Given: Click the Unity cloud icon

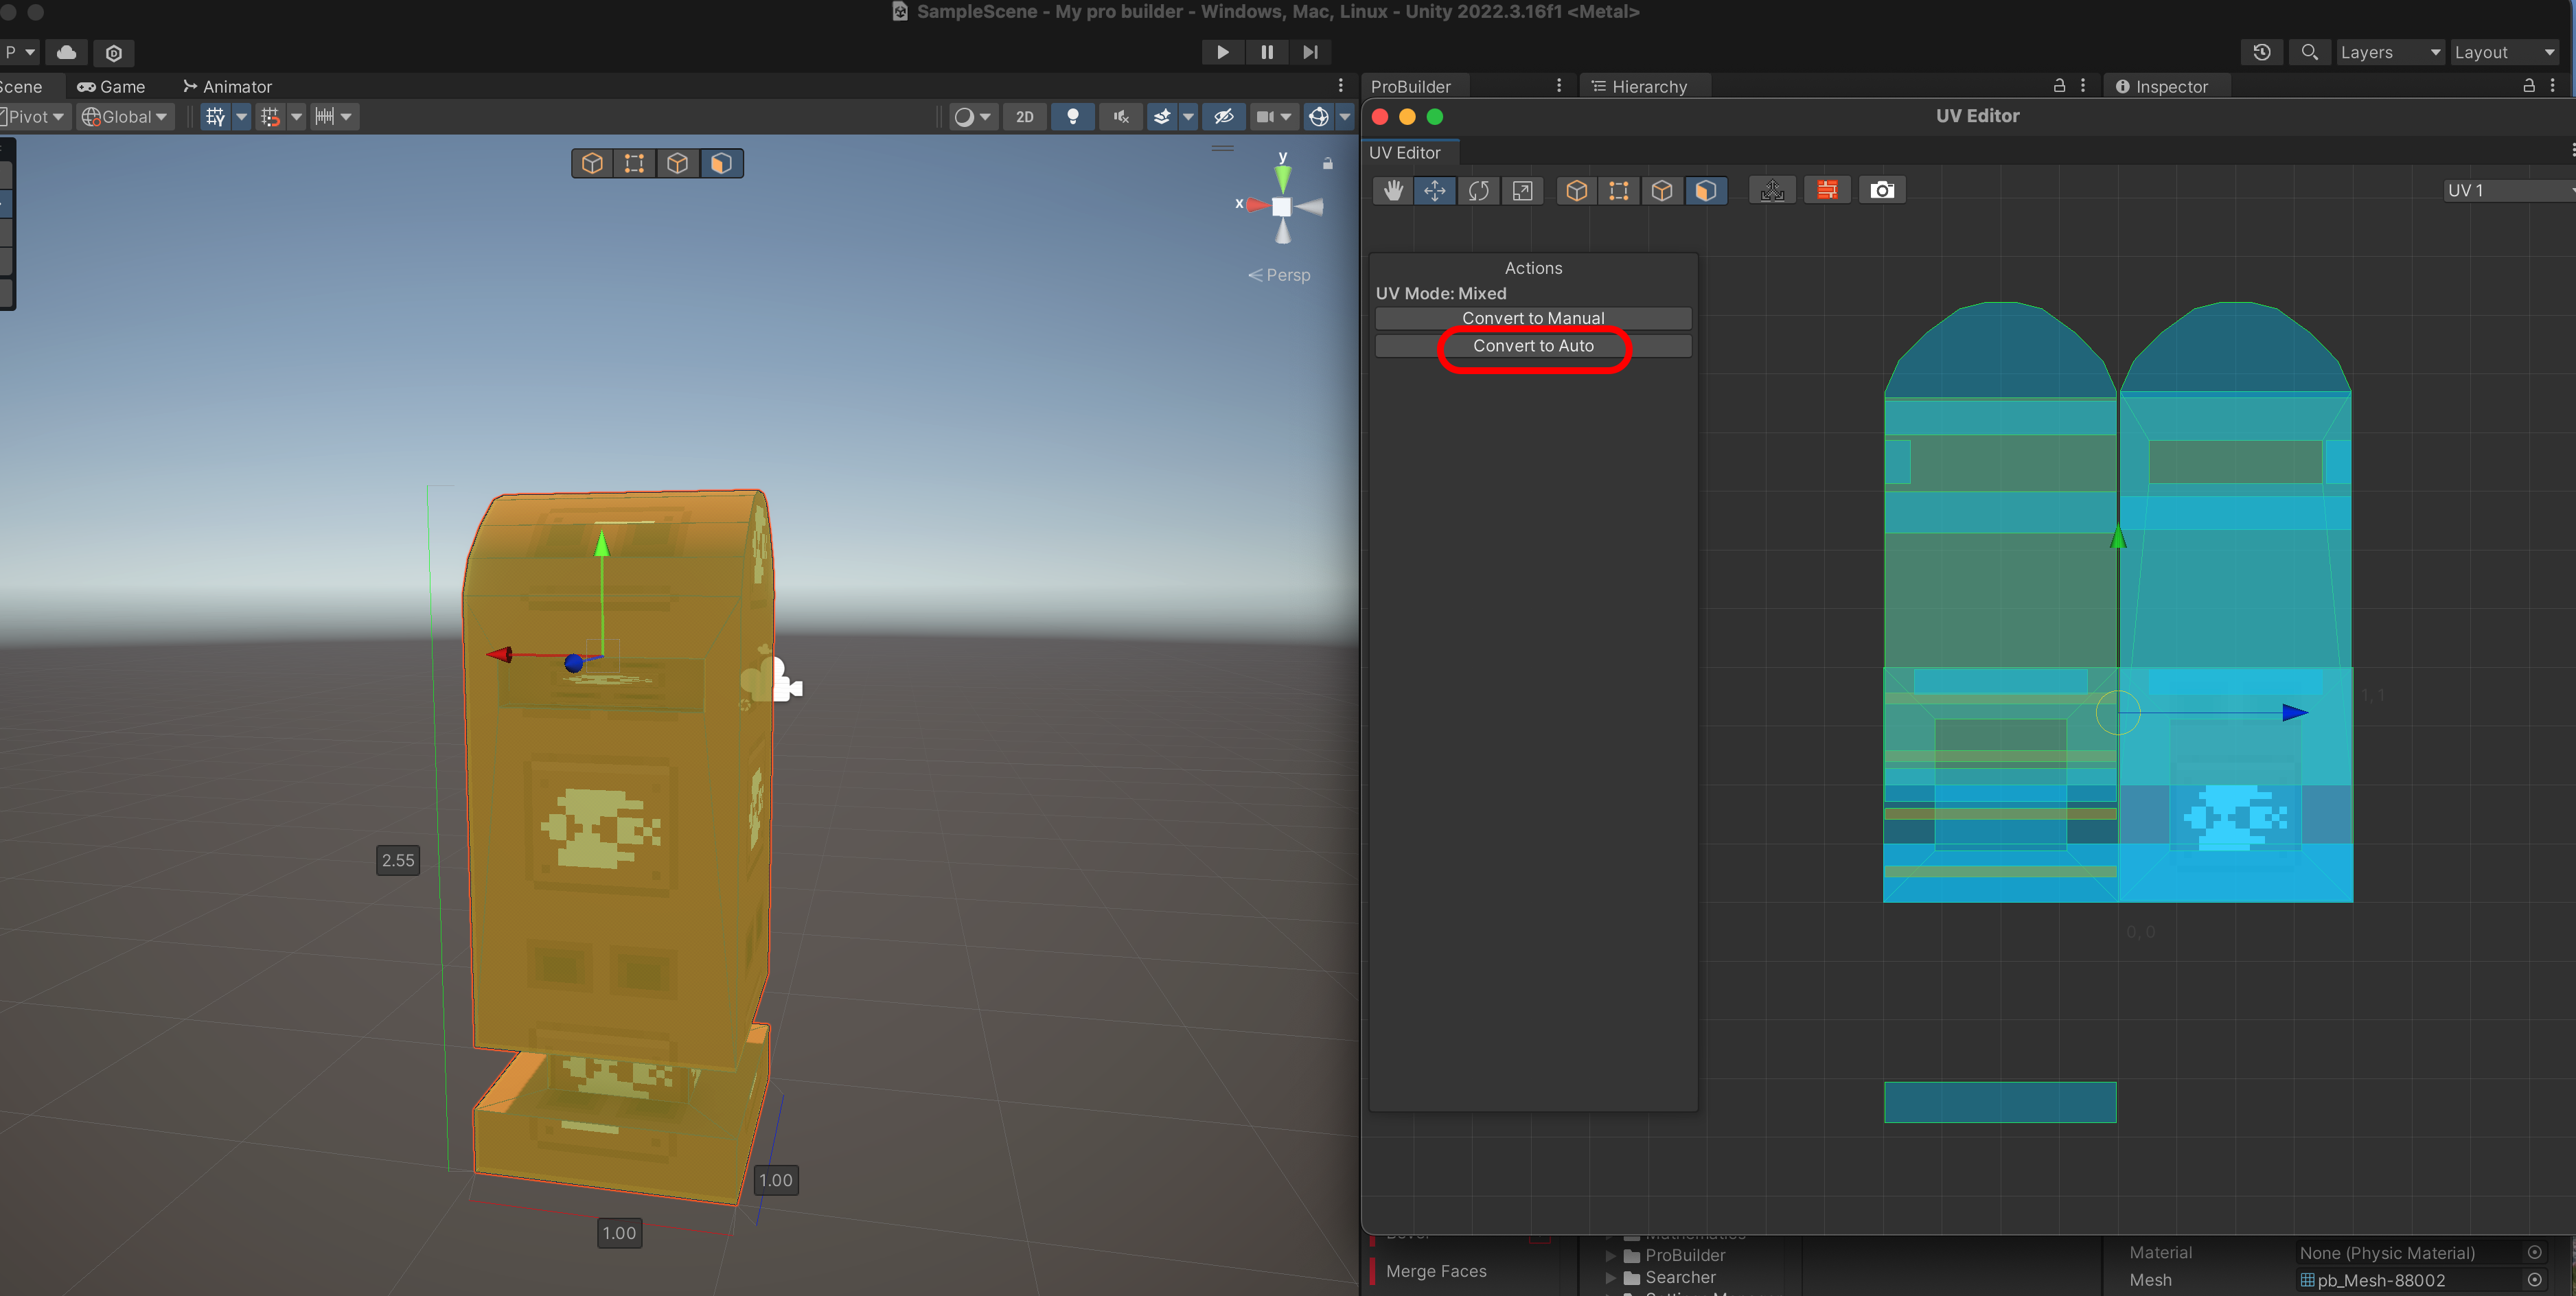Looking at the screenshot, I should 67,52.
